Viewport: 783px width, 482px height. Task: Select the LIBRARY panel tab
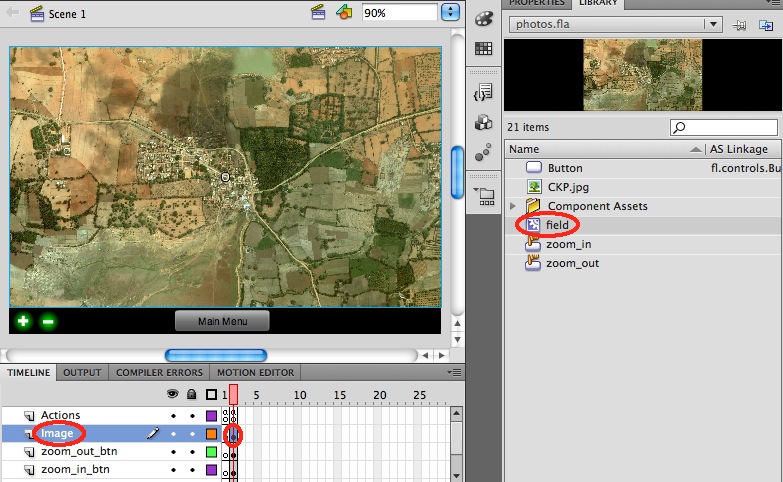point(598,3)
